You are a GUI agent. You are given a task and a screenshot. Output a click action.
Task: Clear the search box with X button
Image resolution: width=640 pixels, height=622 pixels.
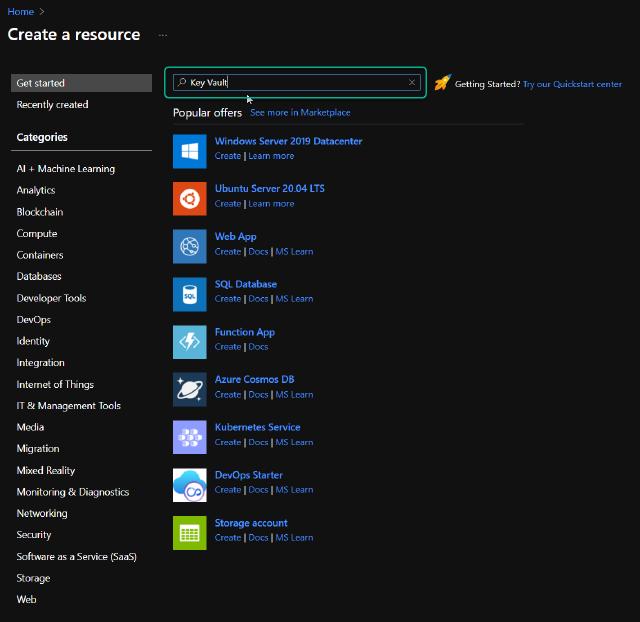[x=412, y=83]
